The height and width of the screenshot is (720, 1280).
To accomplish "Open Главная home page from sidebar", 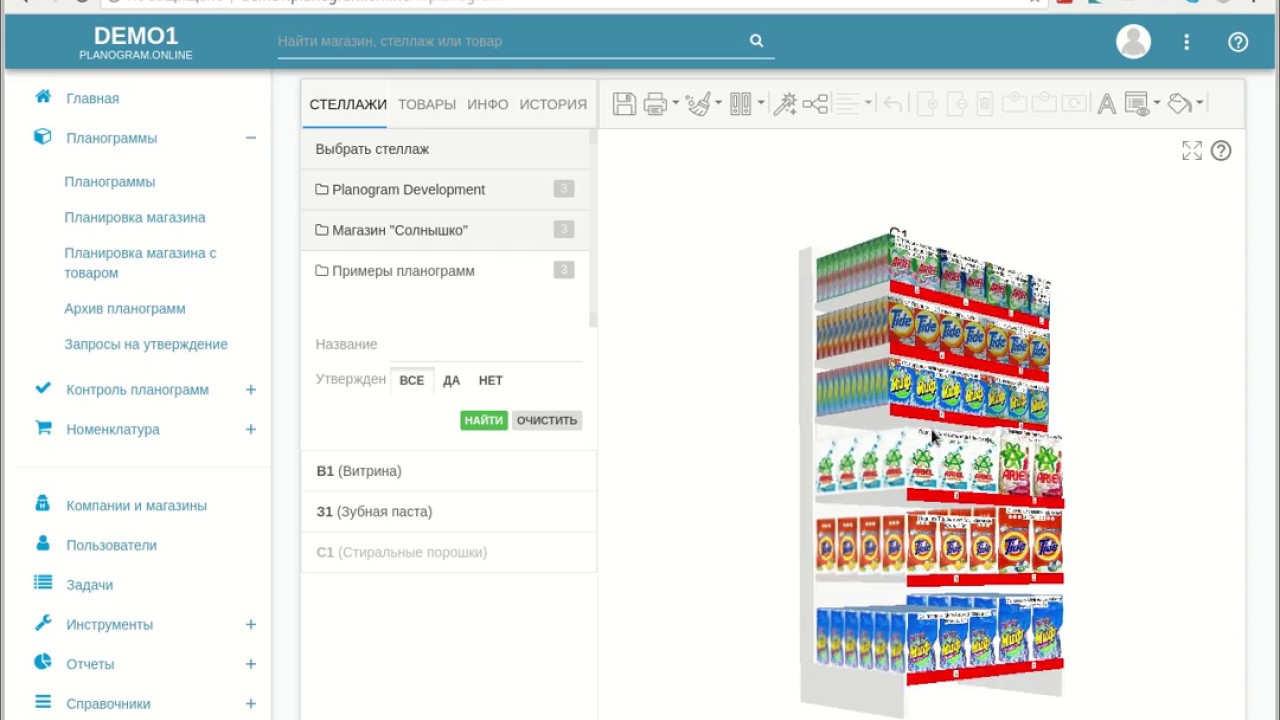I will (92, 98).
